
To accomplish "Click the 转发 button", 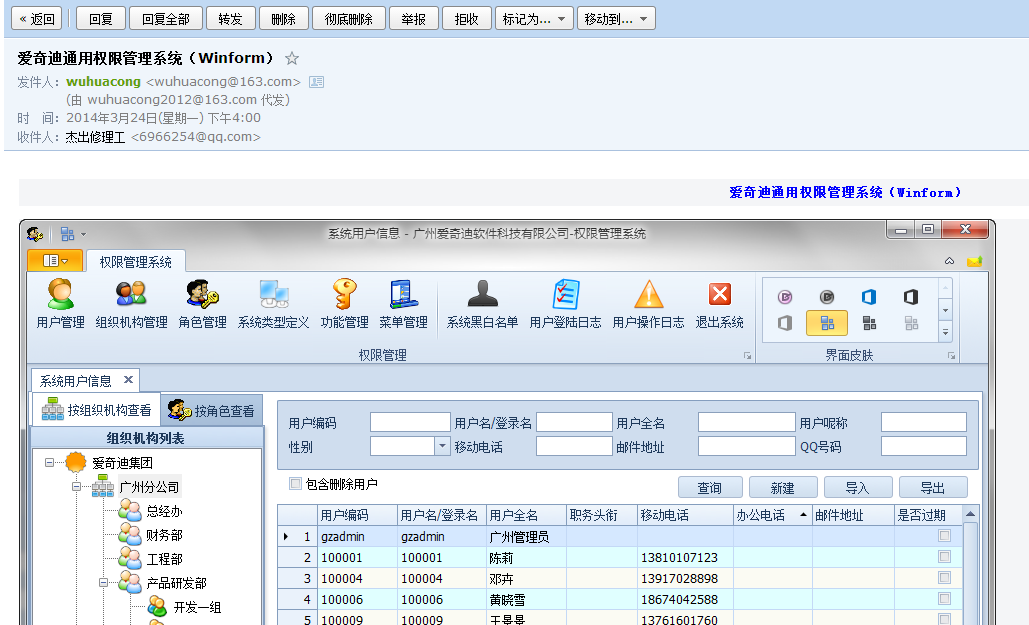I will [230, 19].
